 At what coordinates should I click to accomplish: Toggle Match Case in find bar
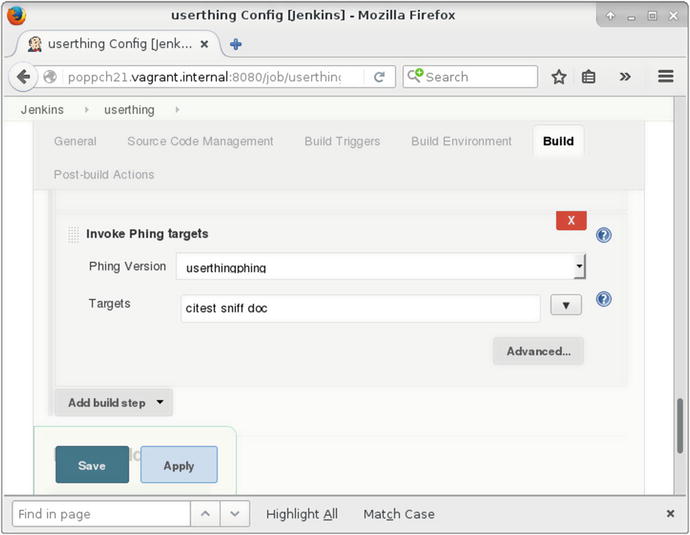(x=398, y=514)
